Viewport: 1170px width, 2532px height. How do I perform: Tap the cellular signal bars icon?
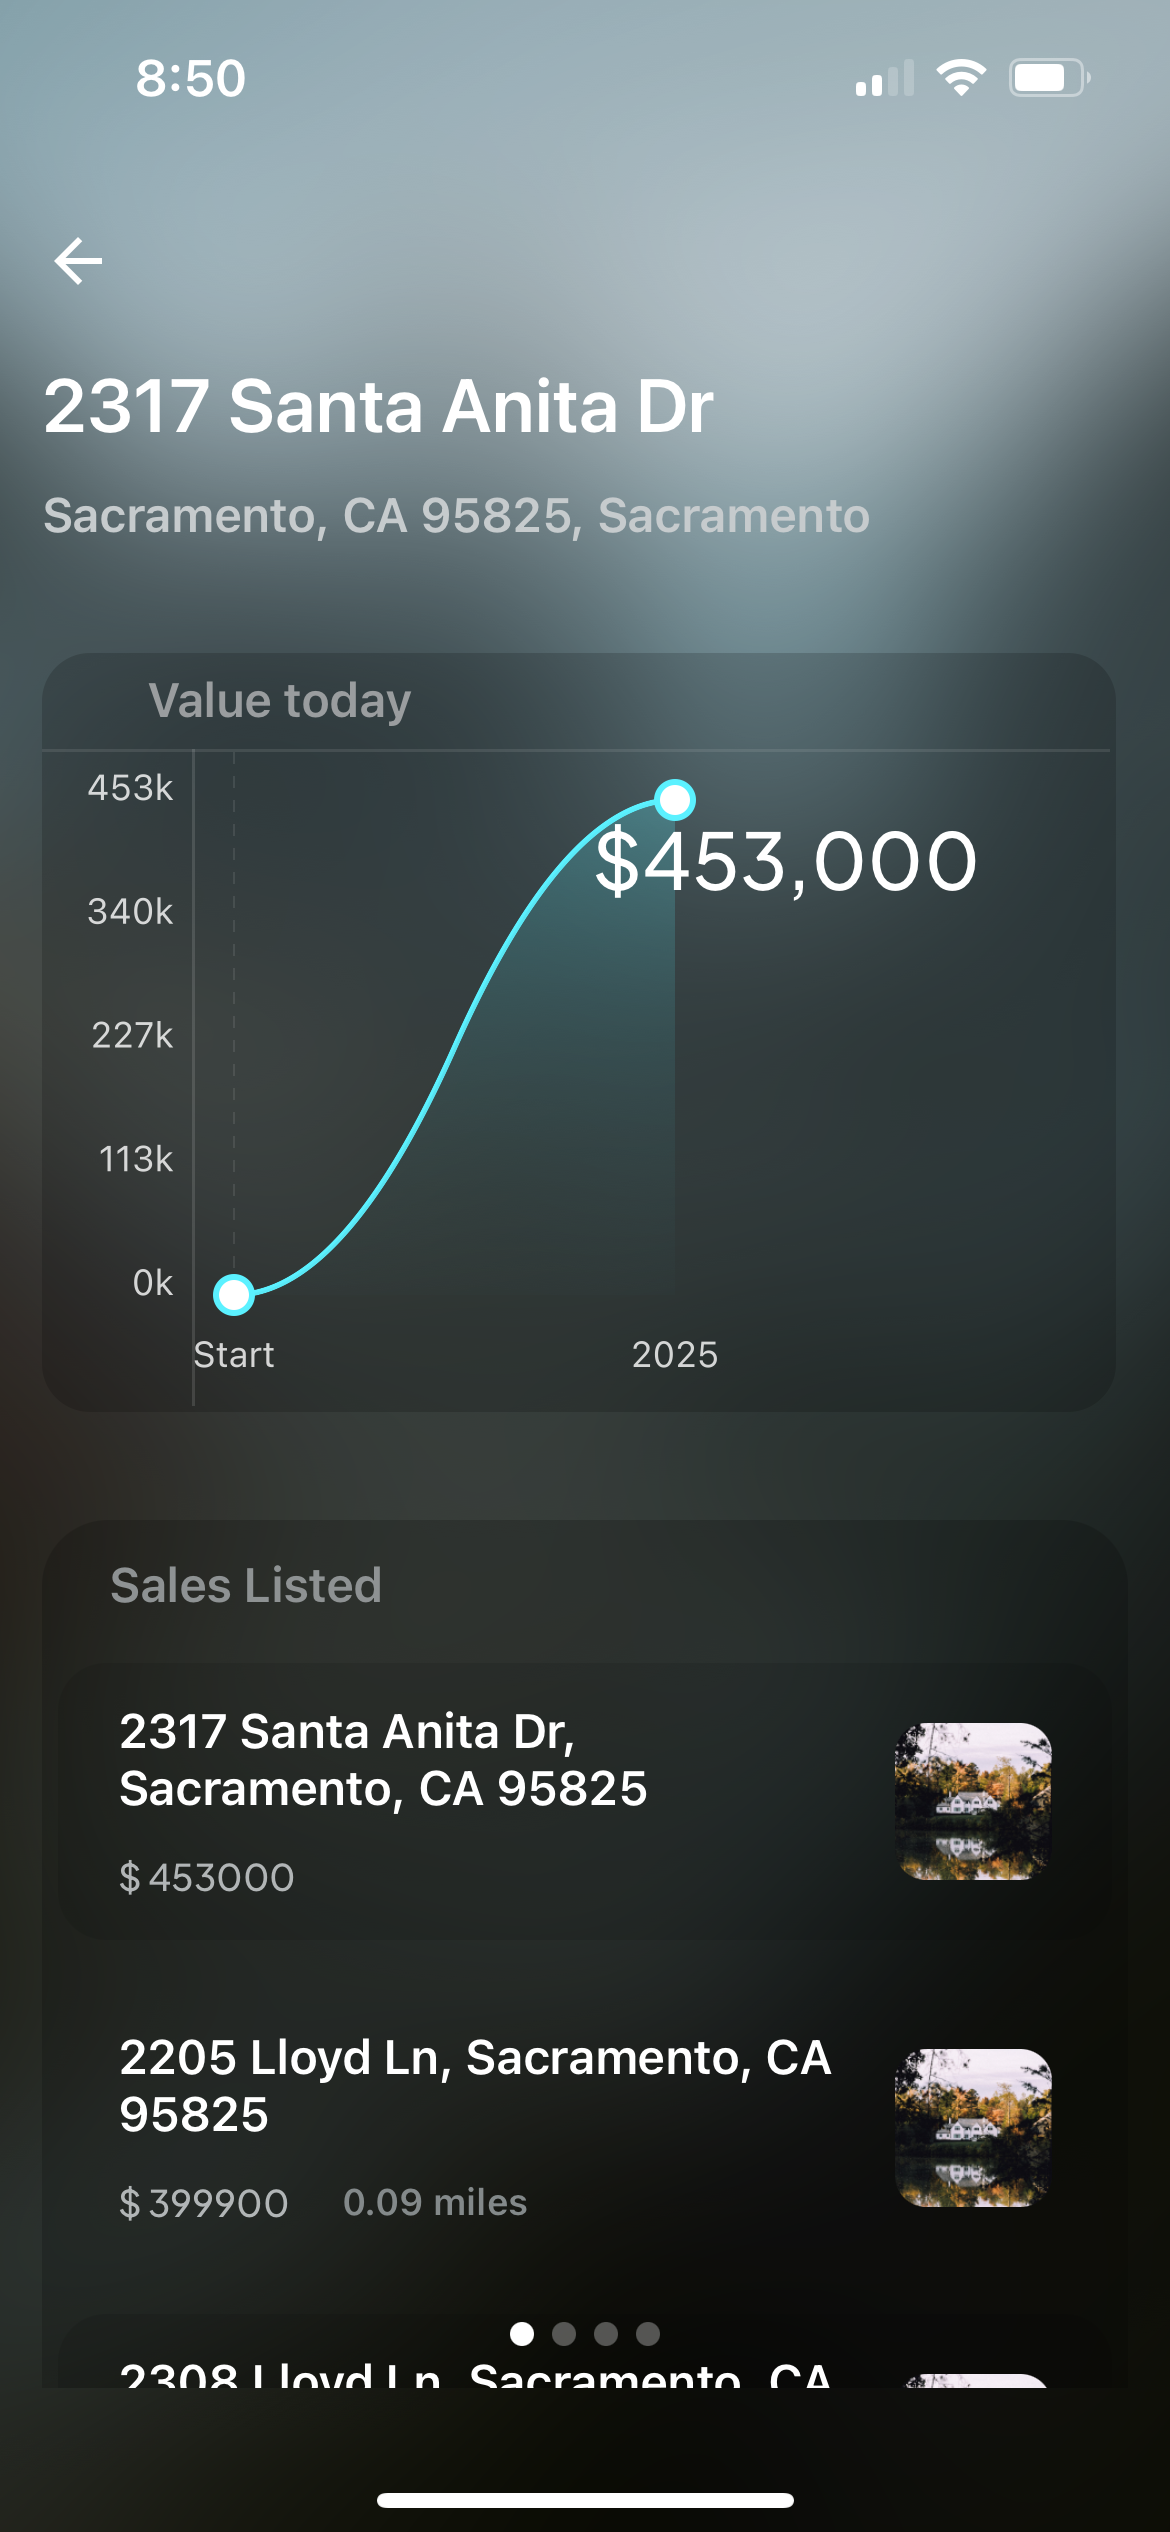[x=885, y=77]
